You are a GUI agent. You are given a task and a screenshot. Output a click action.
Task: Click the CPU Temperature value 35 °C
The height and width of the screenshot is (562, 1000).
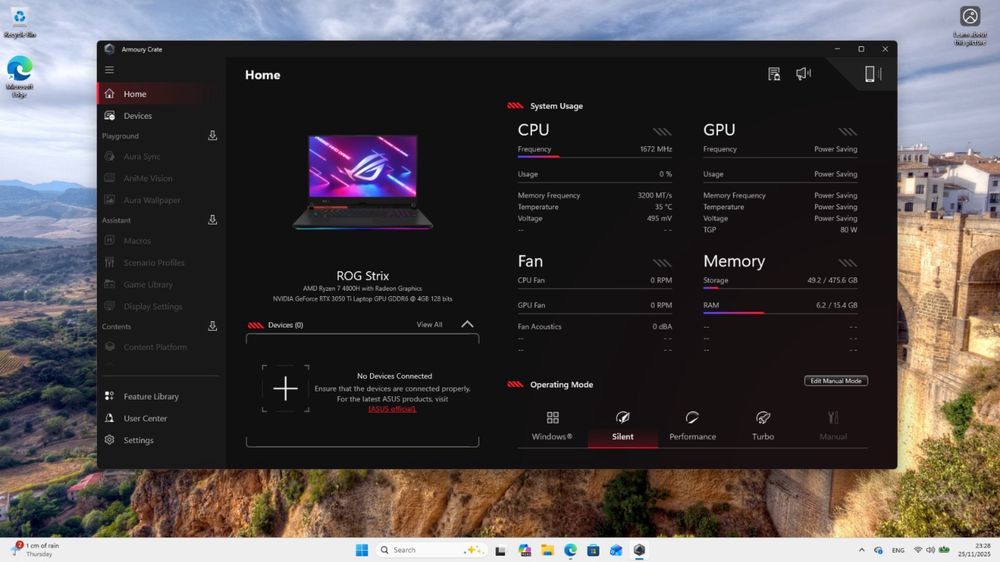coord(663,207)
